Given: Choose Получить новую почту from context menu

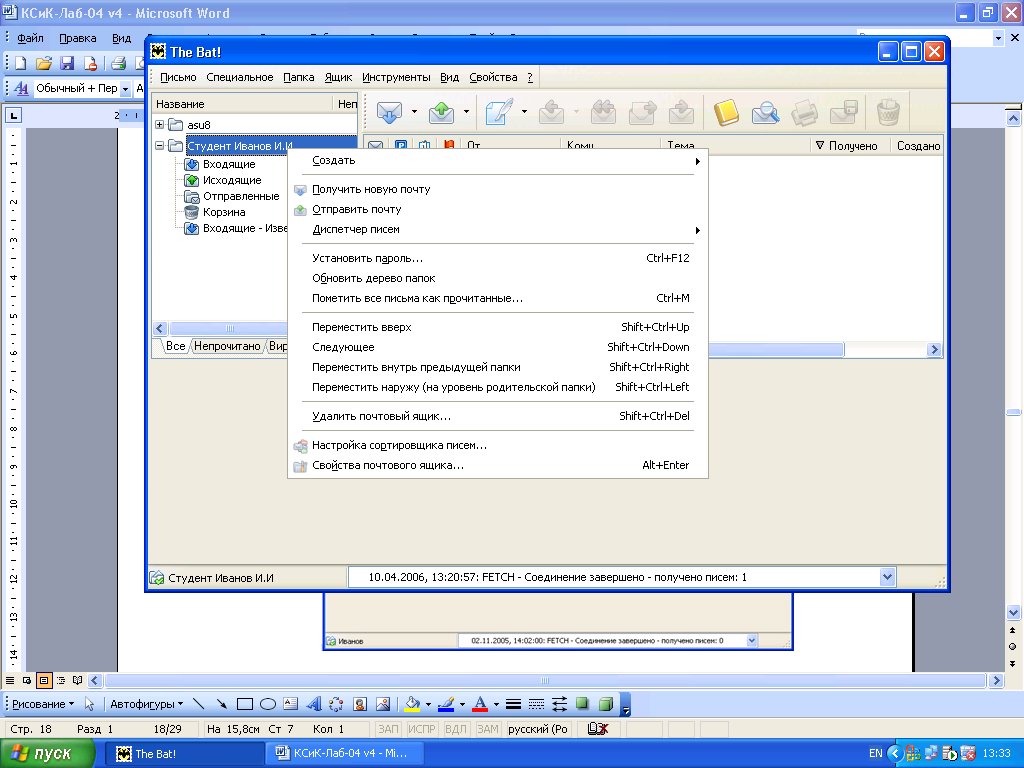Looking at the screenshot, I should [x=498, y=189].
